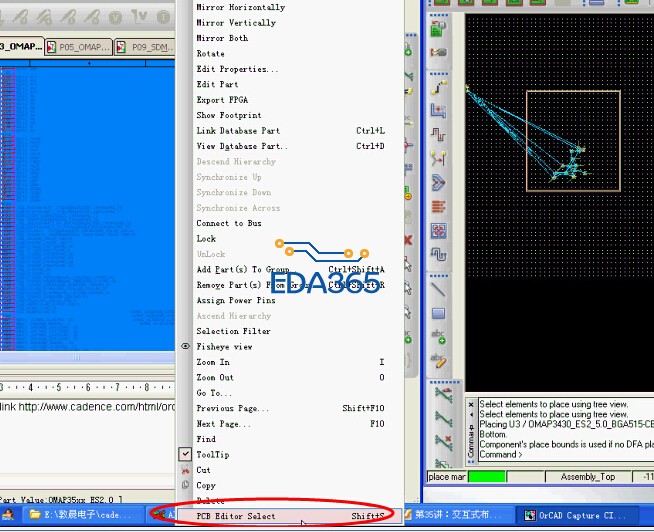Click the circled V marker toolbar icon
This screenshot has width=654, height=532.
116,17
